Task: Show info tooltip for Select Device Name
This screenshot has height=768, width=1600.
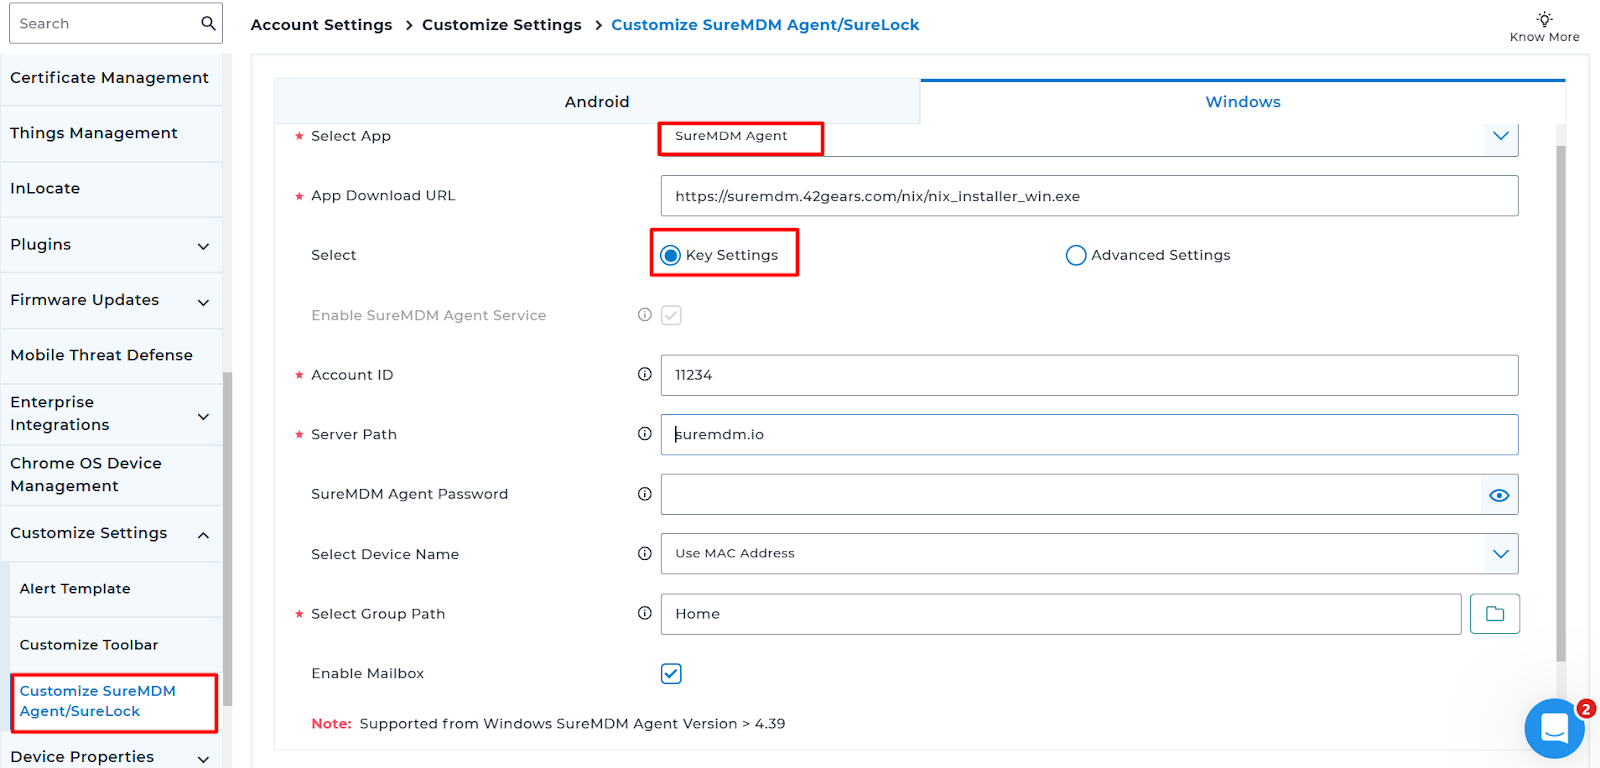Action: tap(645, 553)
